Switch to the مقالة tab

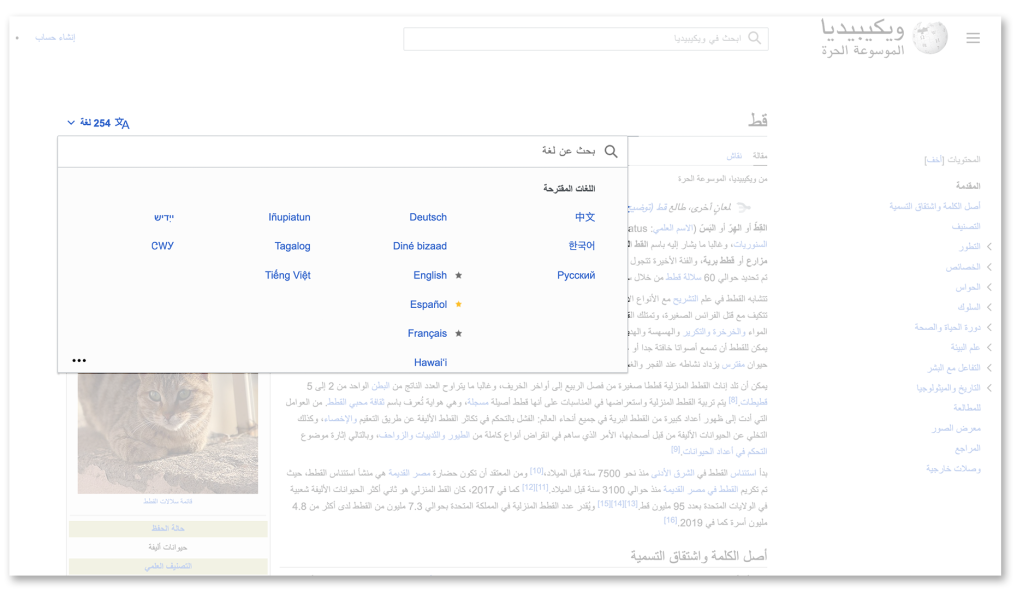[x=760, y=155]
